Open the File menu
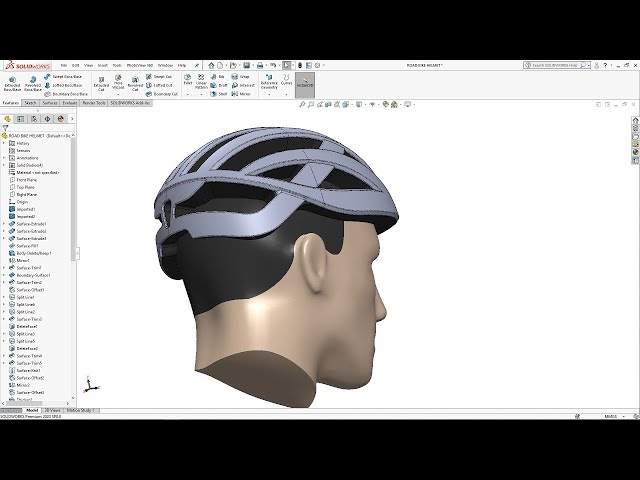Screen dimensions: 640x480 point(64,65)
